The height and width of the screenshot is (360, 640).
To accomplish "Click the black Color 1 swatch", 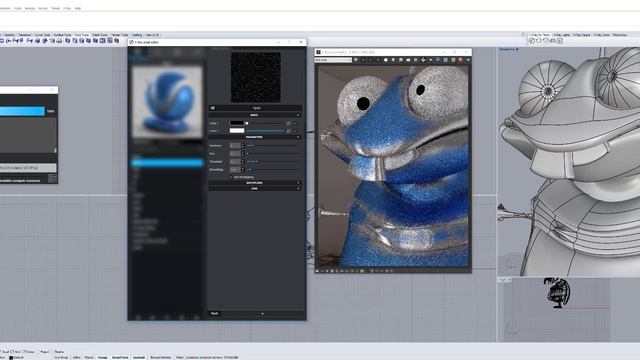I will click(237, 123).
